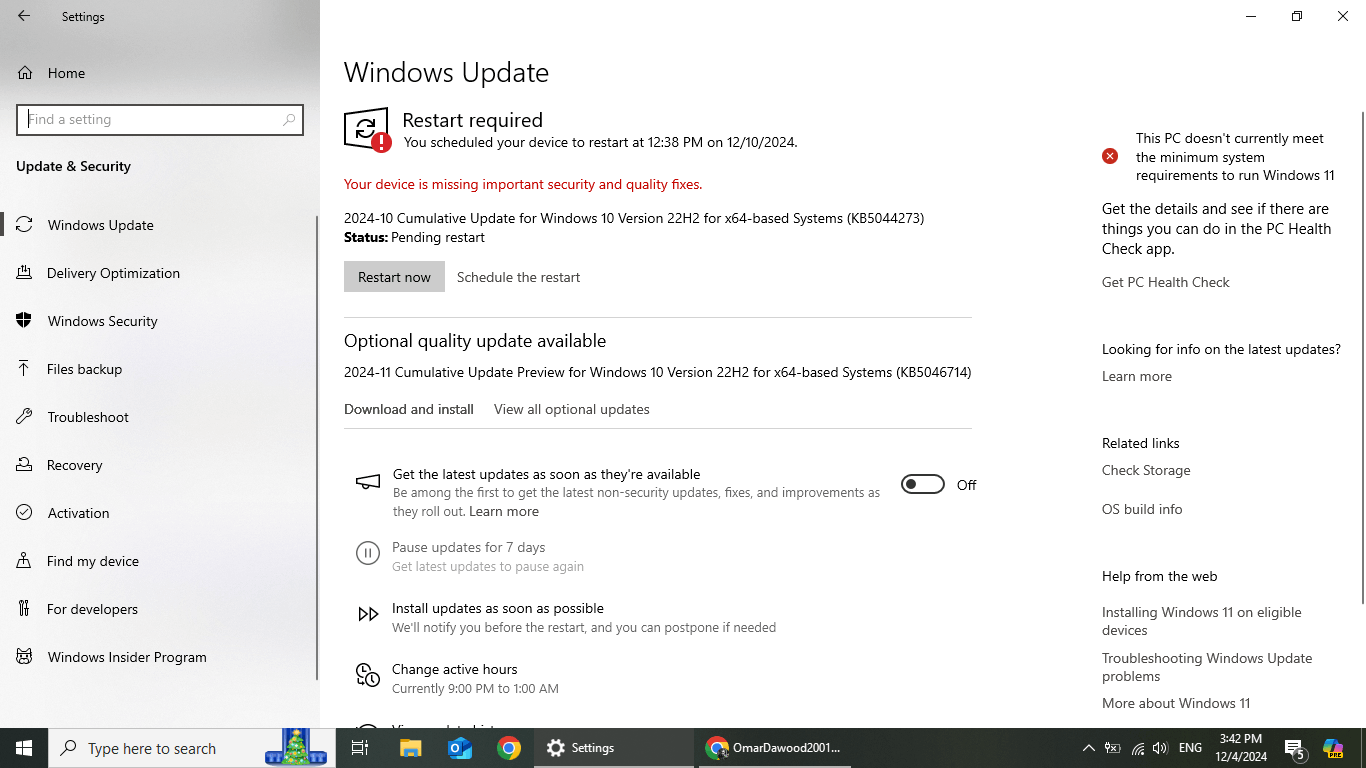Click the Windows Start button

click(x=24, y=748)
